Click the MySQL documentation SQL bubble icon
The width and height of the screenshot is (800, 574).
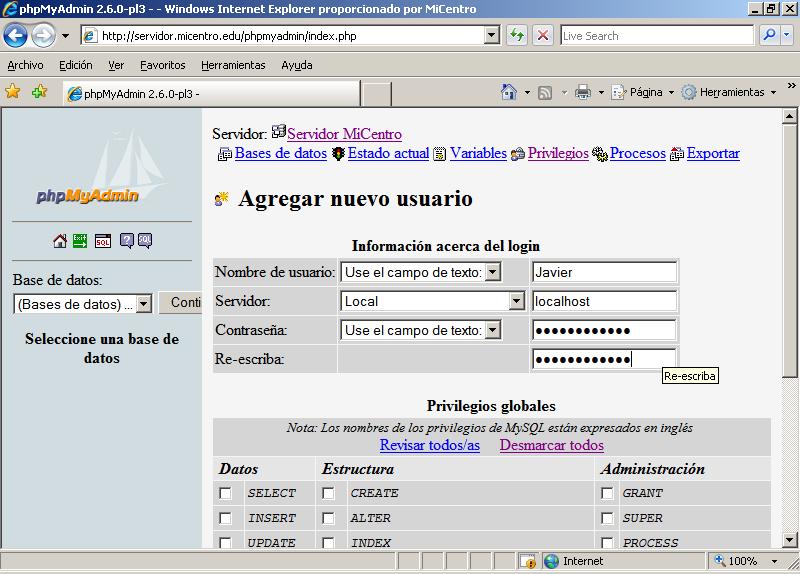[144, 241]
